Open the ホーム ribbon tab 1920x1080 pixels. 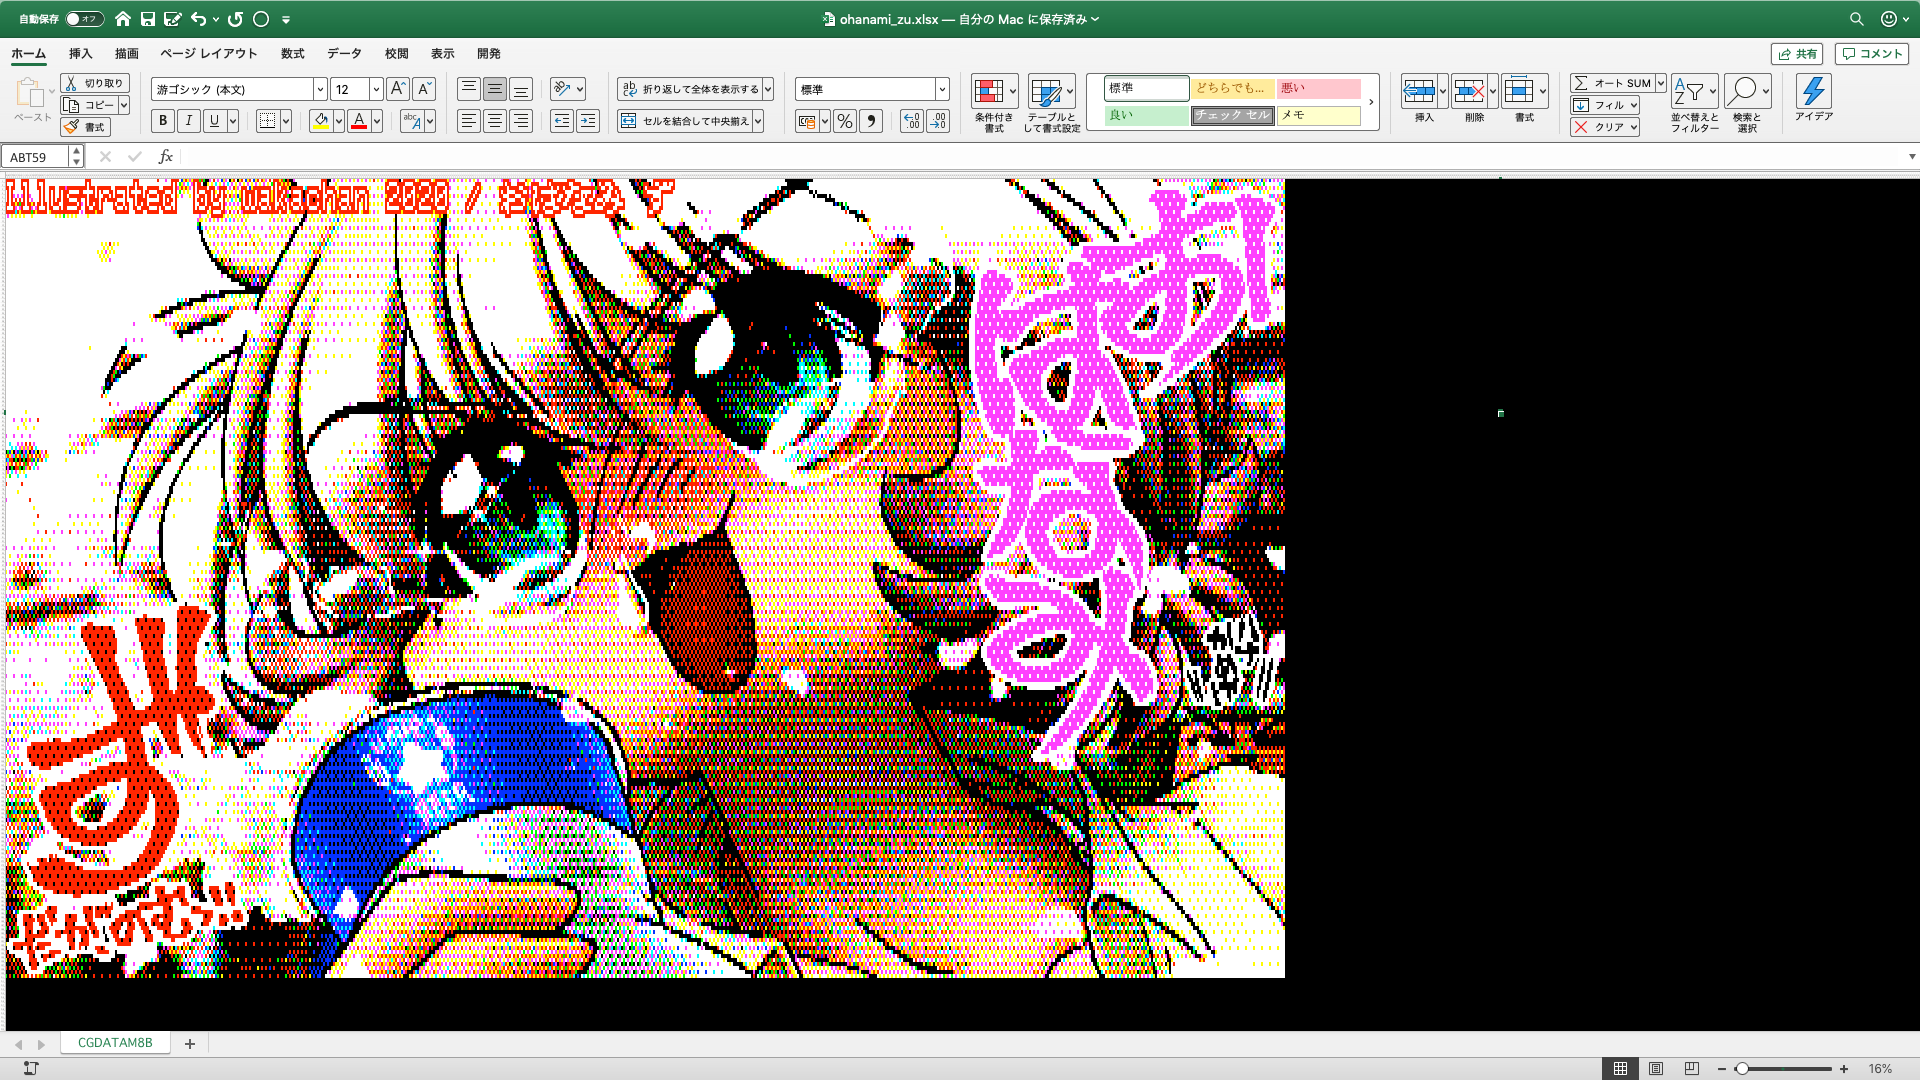(x=28, y=54)
